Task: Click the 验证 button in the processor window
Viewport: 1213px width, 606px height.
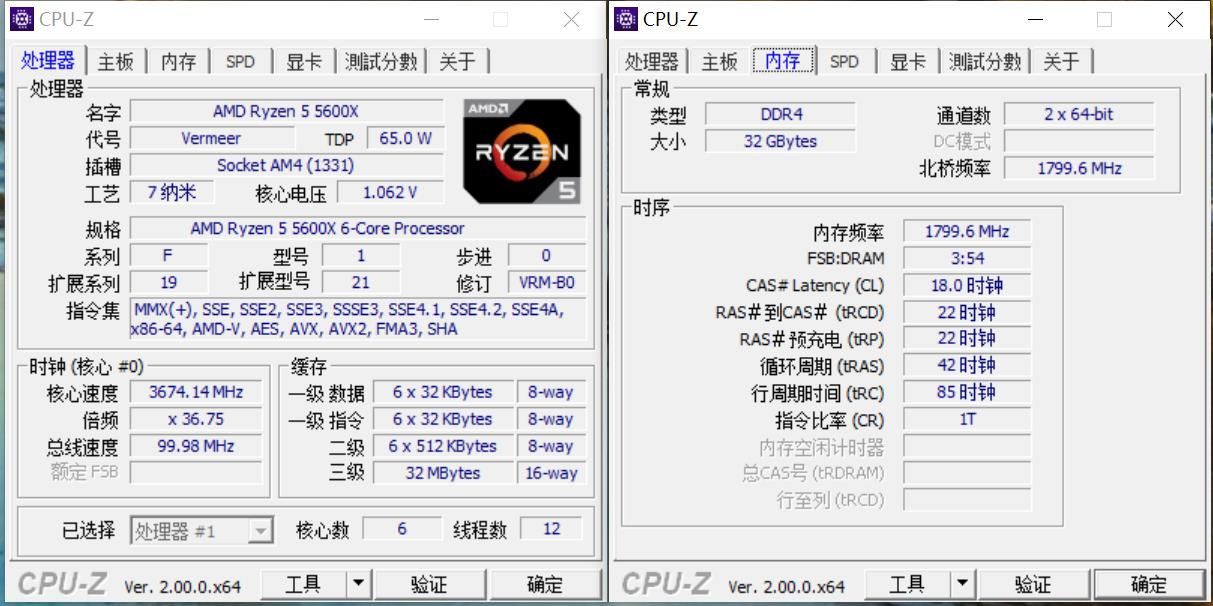Action: pyautogui.click(x=431, y=583)
